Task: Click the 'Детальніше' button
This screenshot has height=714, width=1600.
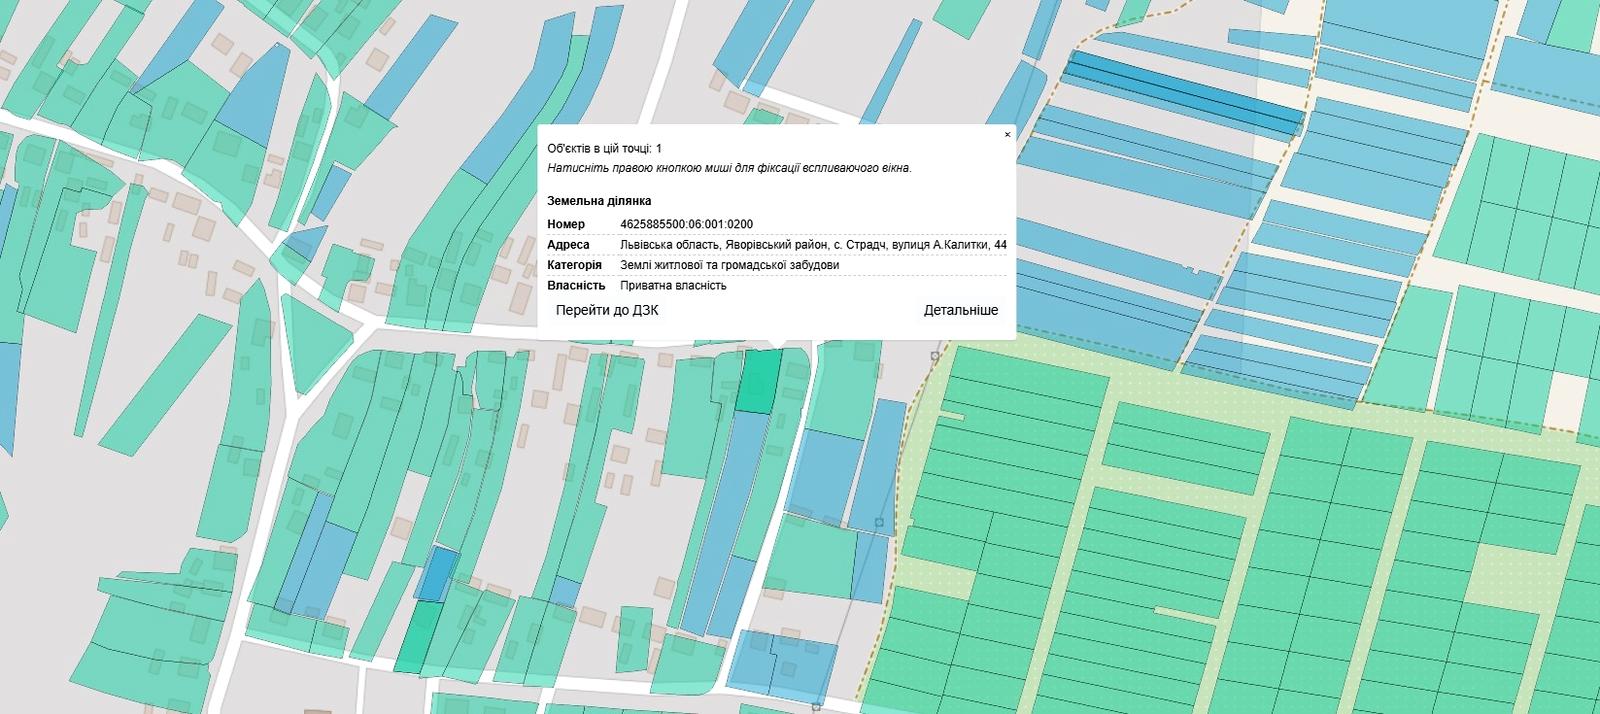Action: (x=960, y=310)
